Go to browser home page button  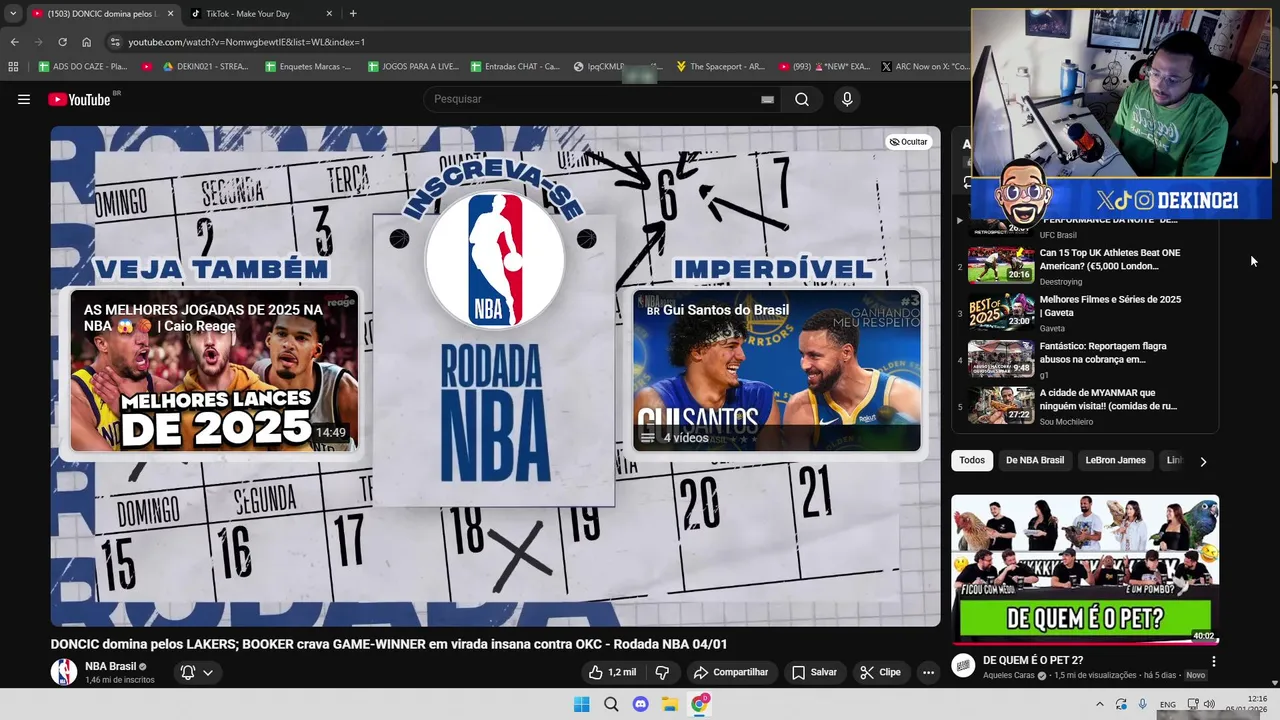point(87,42)
